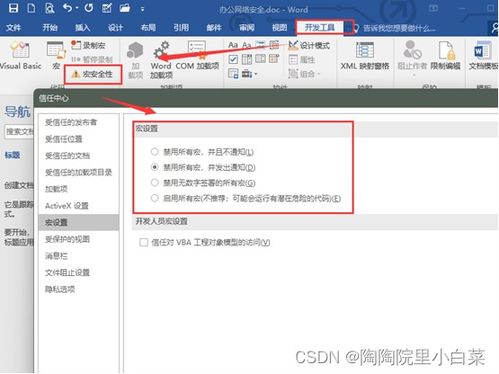Insert picture content control
Image resolution: width=499 pixels, height=374 pixels.
point(260,45)
